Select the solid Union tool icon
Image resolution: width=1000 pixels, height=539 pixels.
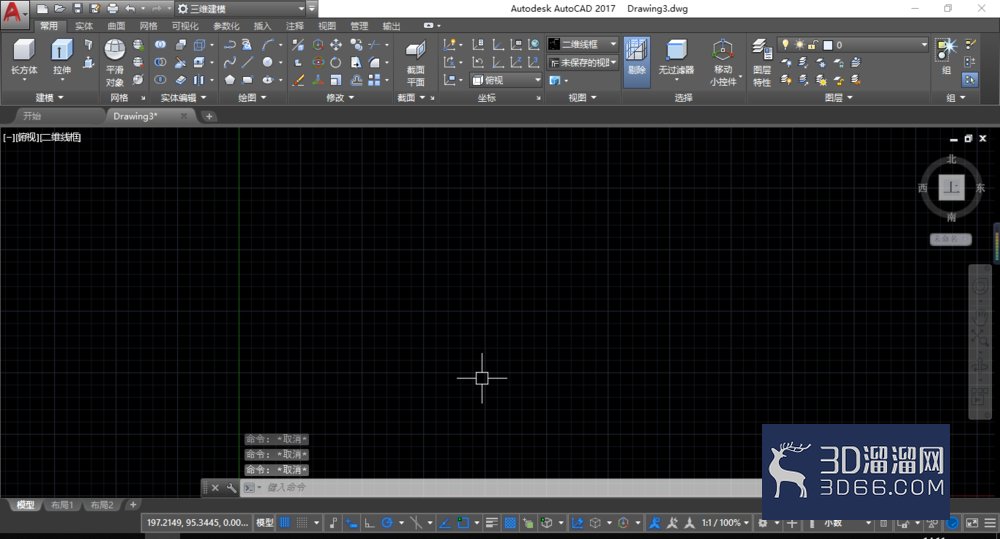point(160,45)
